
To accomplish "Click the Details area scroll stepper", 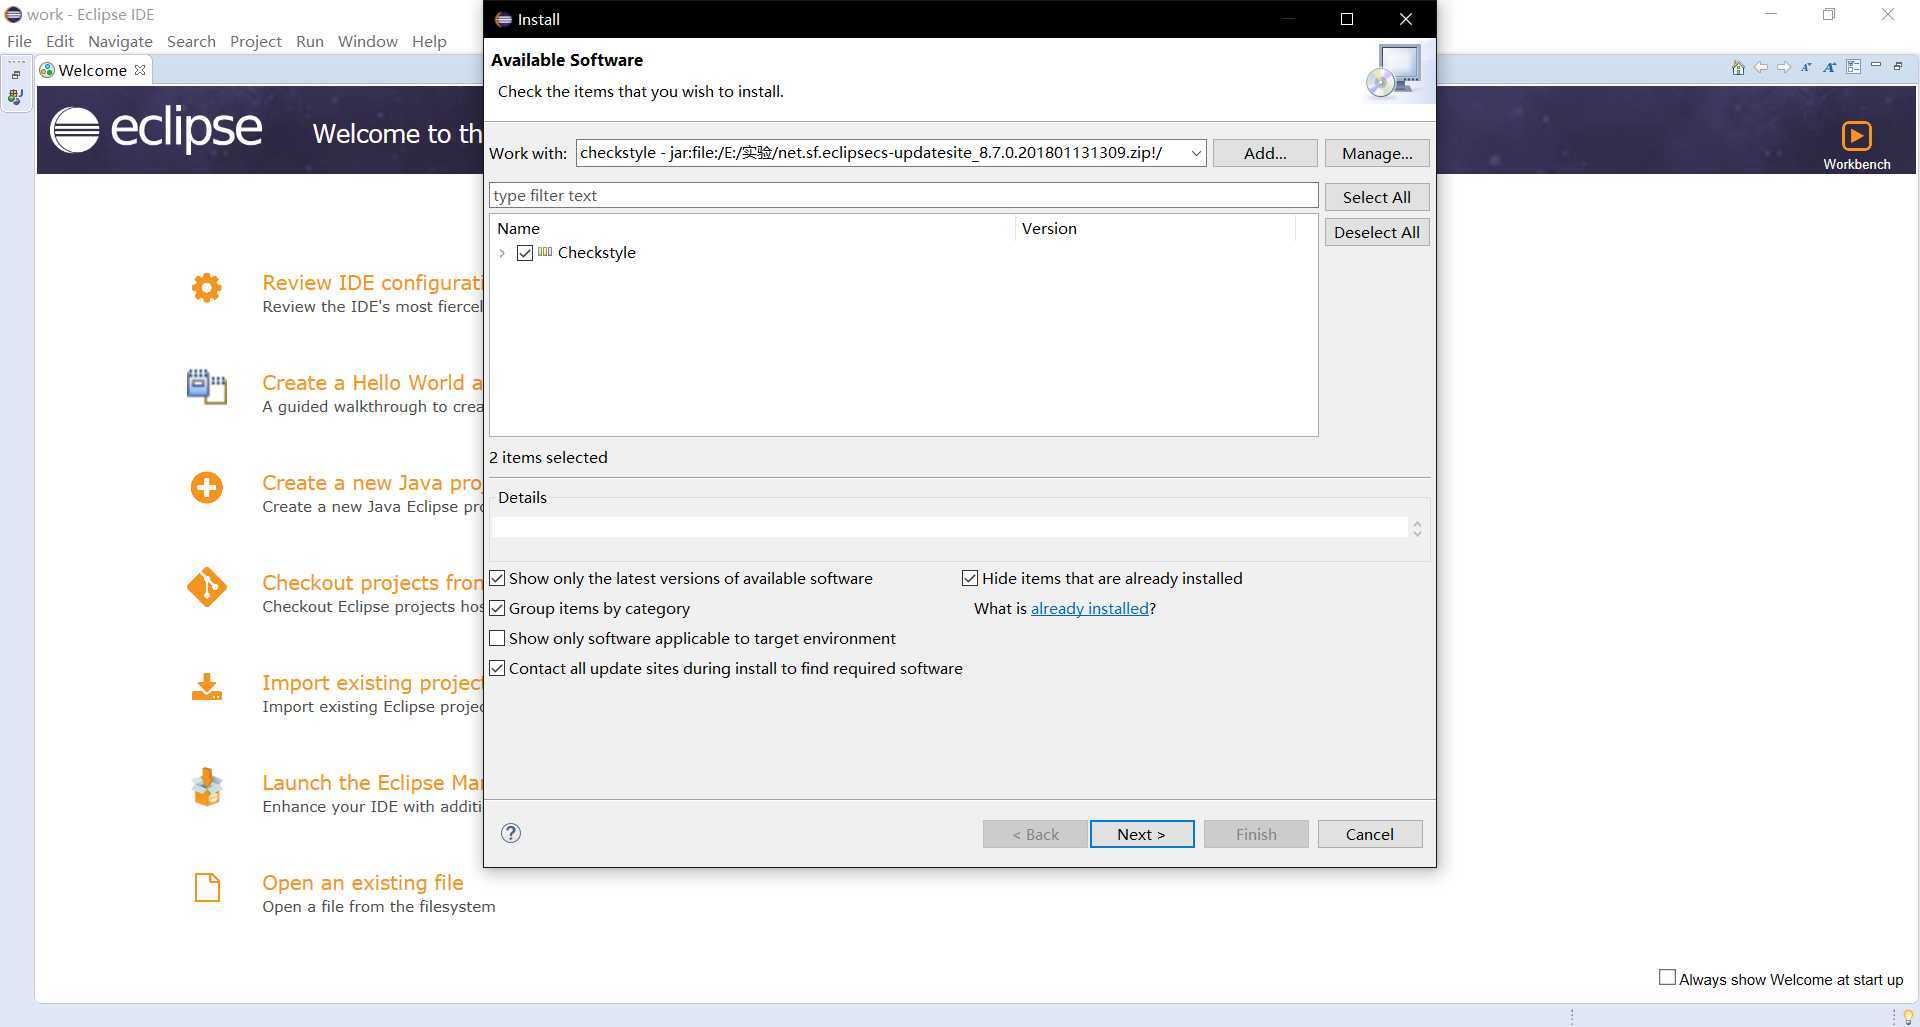I will 1417,528.
